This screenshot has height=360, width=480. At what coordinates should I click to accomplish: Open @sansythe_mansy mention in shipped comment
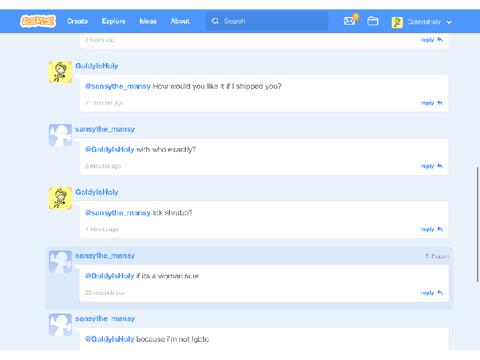click(x=118, y=86)
